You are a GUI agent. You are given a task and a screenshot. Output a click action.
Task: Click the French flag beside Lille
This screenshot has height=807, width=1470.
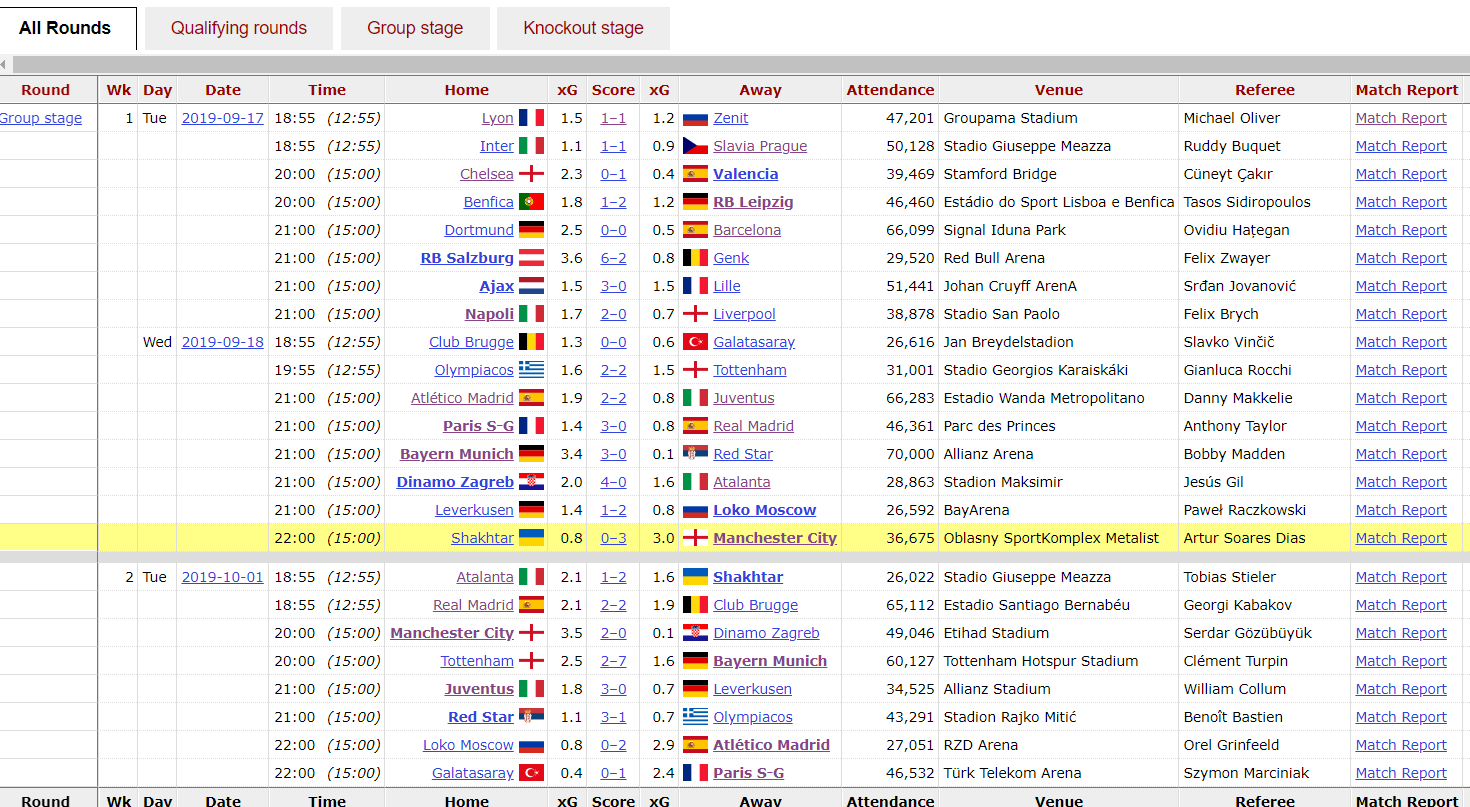point(695,286)
